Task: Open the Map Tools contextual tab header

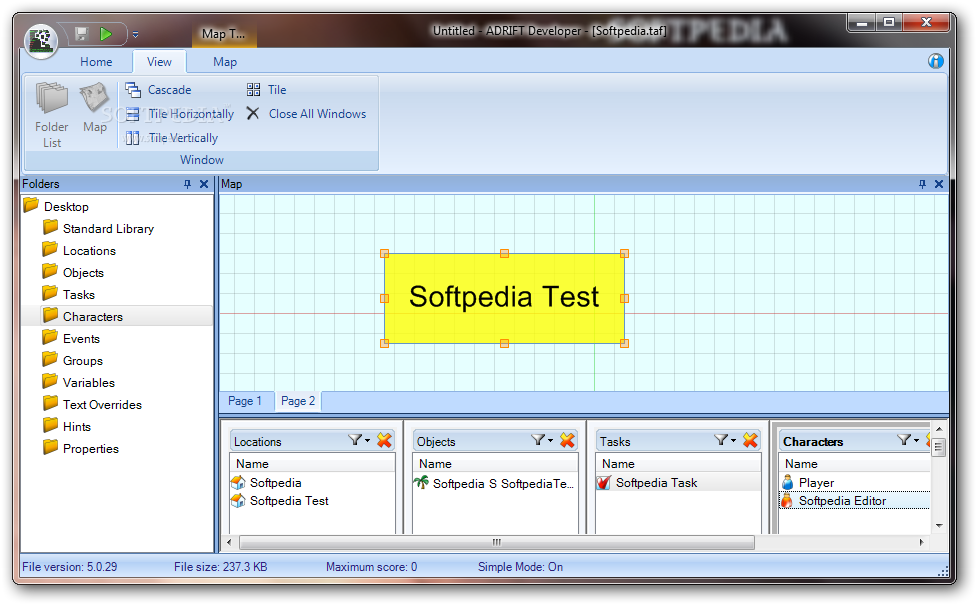Action: click(223, 34)
